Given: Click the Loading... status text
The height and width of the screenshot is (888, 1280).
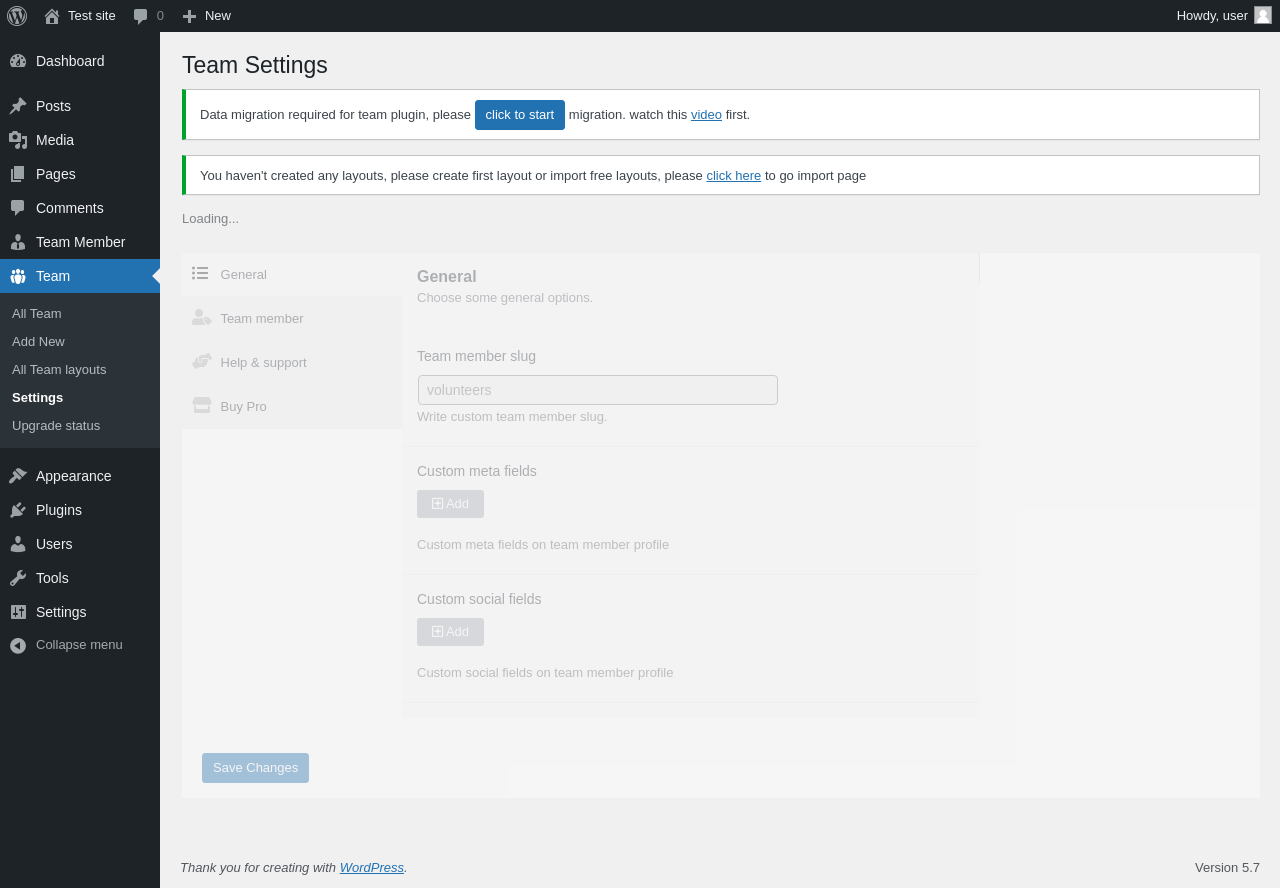Looking at the screenshot, I should 210,219.
